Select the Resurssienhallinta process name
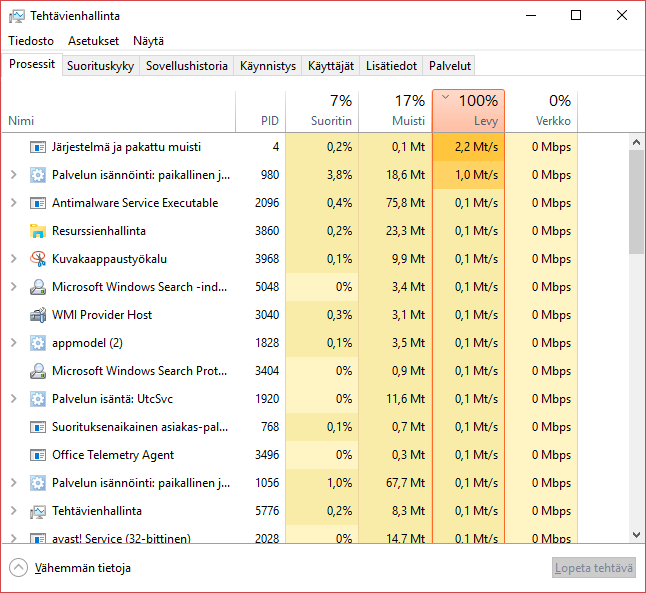 pos(99,231)
